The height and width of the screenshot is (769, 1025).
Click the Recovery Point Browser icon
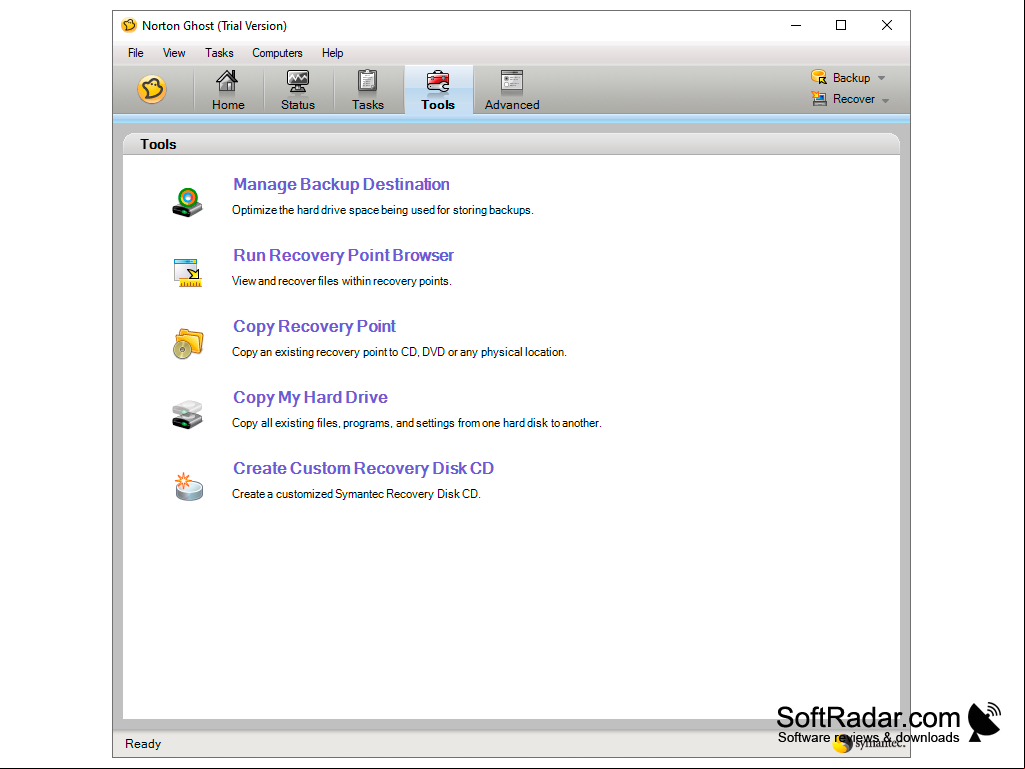pos(188,273)
